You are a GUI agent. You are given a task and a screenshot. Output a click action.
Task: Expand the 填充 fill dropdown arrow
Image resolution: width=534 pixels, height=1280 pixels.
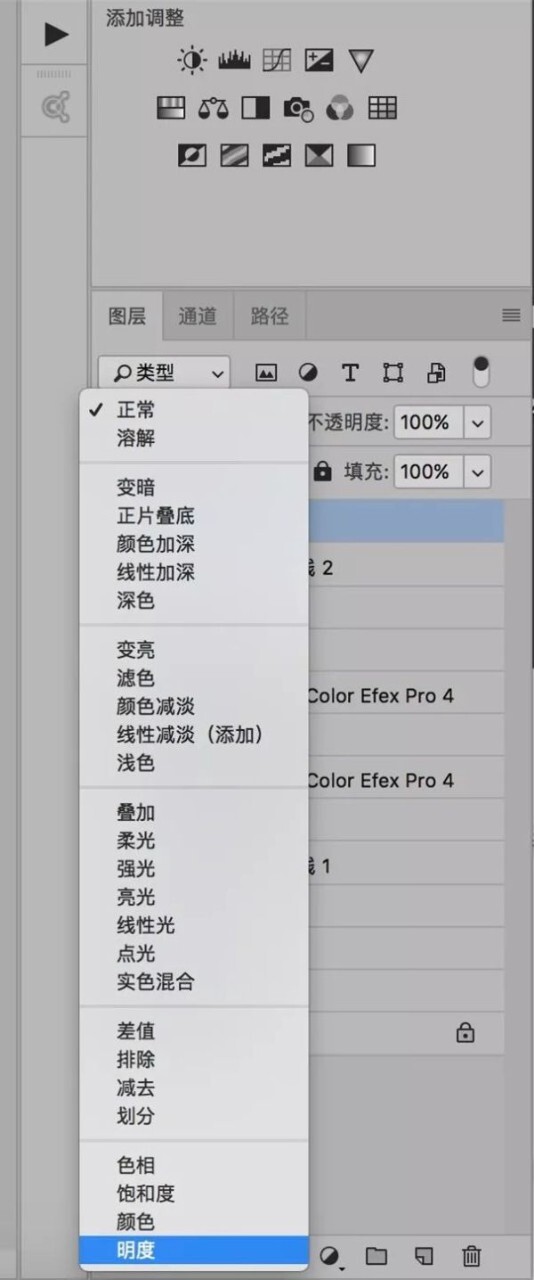pos(478,471)
